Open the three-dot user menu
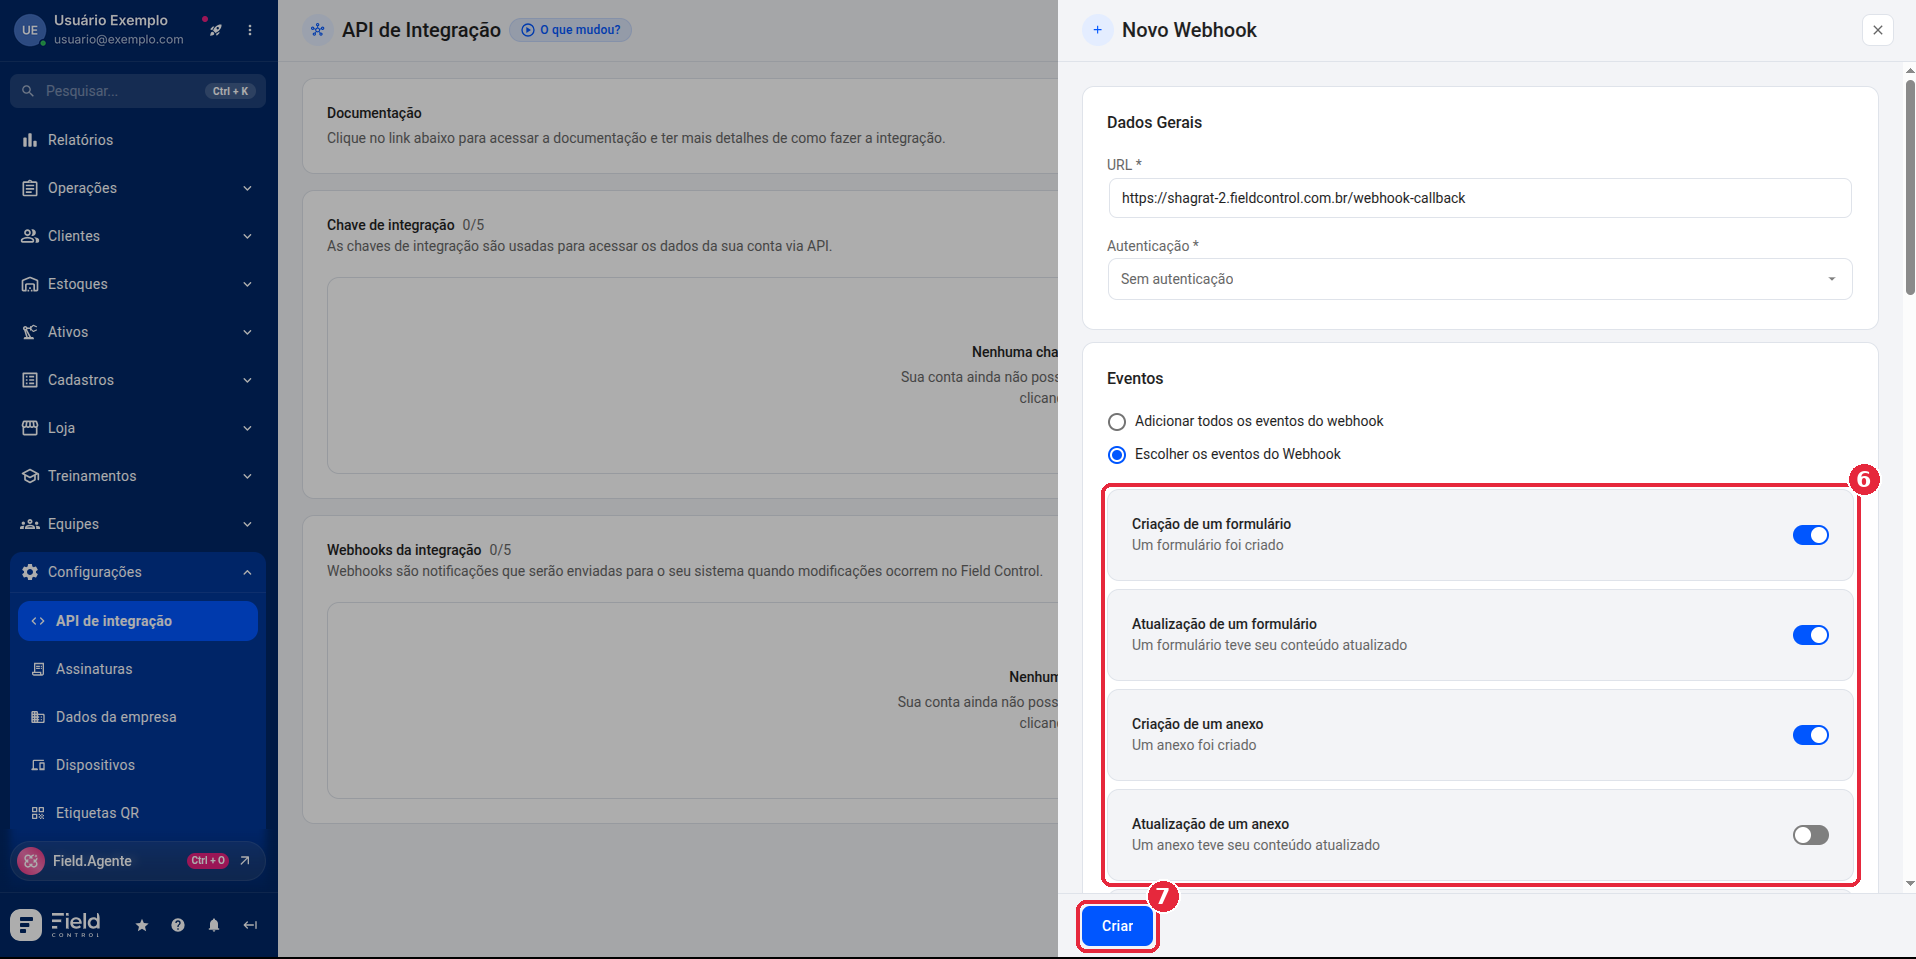1916x959 pixels. click(250, 30)
